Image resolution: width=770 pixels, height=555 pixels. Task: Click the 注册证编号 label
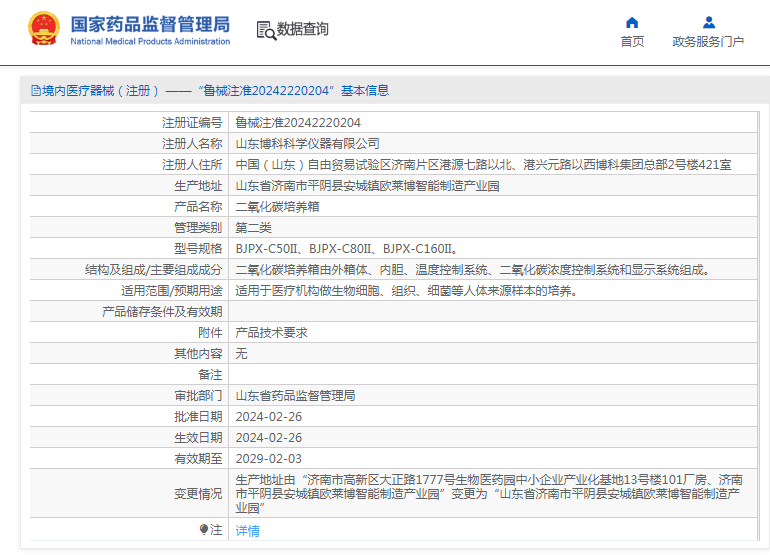(192, 122)
